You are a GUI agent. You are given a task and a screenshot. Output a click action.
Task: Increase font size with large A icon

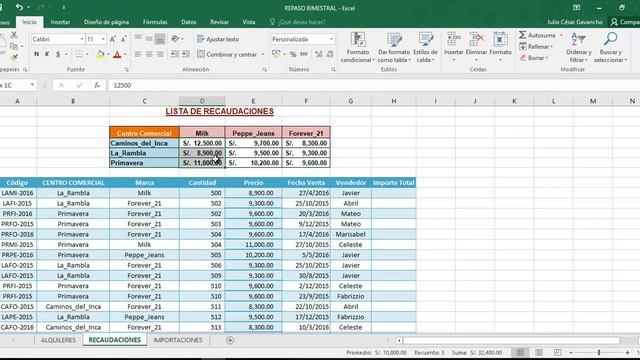pos(113,39)
